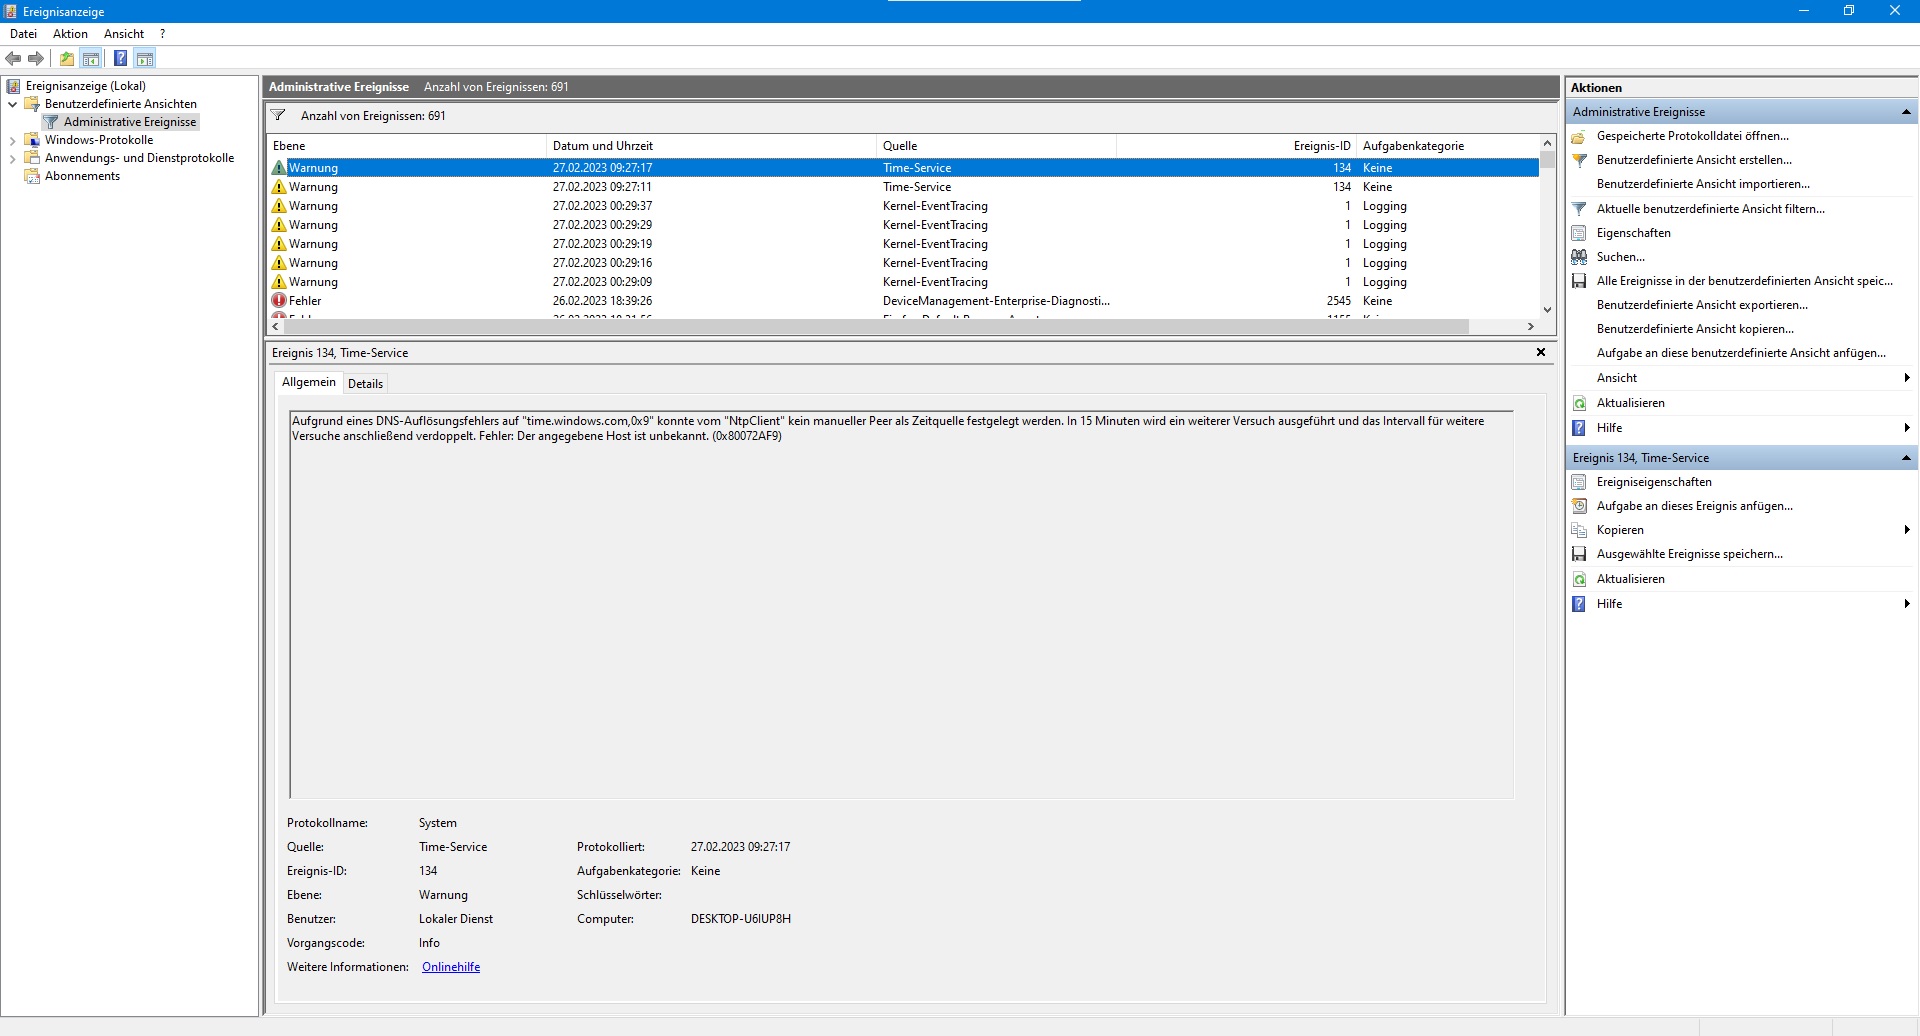Click the folder-up toolbar icon
Viewport: 1920px width, 1036px height.
pyautogui.click(x=67, y=59)
